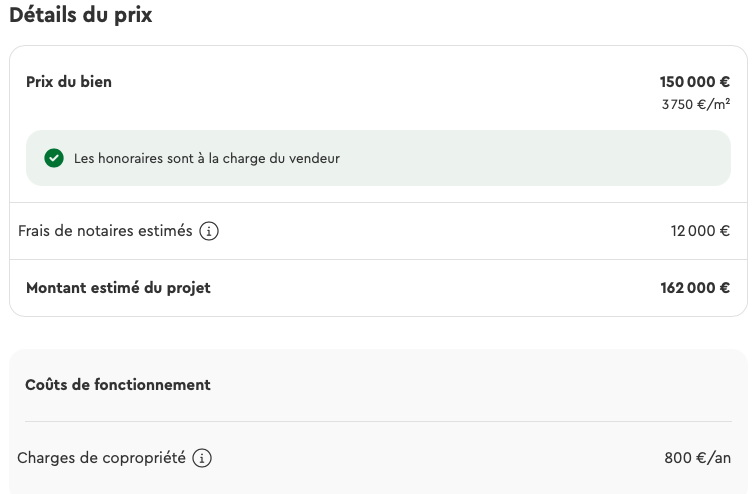Click the Frais de notaires estimés label
This screenshot has width=755, height=494.
(105, 231)
